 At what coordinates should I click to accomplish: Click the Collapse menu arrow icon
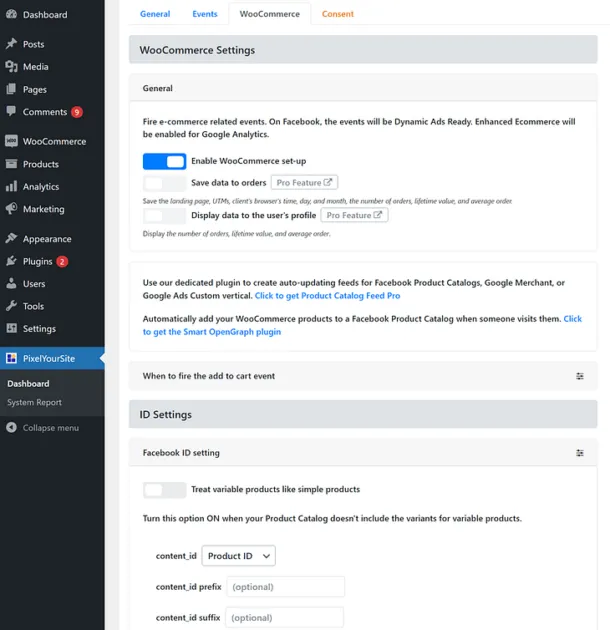click(11, 428)
